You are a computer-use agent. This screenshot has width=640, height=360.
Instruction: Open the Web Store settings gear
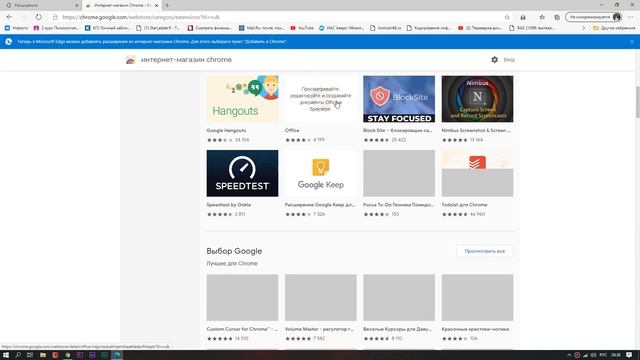[494, 60]
